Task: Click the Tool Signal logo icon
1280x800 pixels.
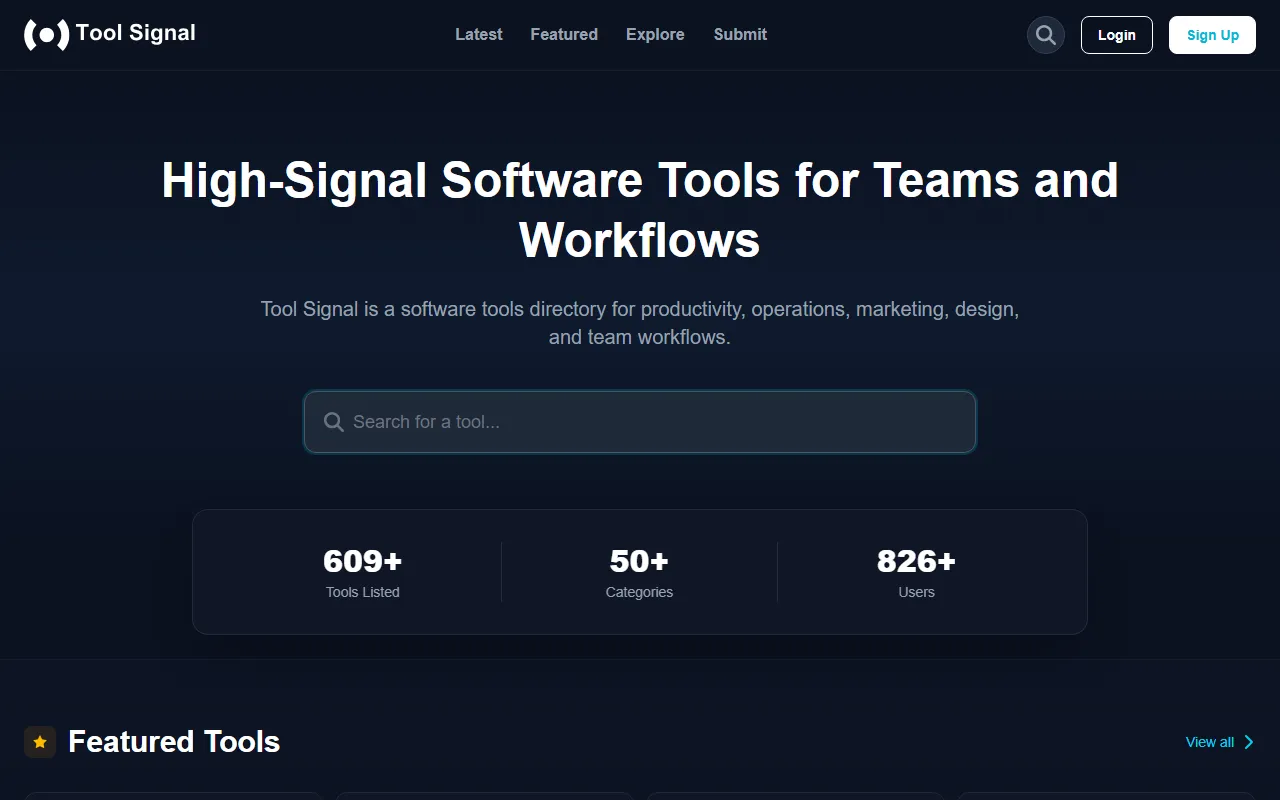Action: (x=46, y=35)
